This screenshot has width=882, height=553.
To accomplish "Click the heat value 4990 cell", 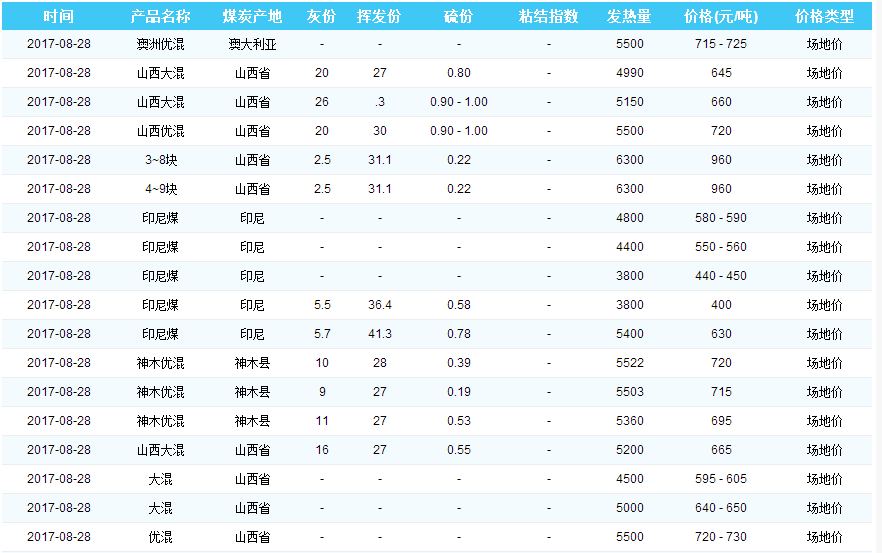I will tap(630, 73).
